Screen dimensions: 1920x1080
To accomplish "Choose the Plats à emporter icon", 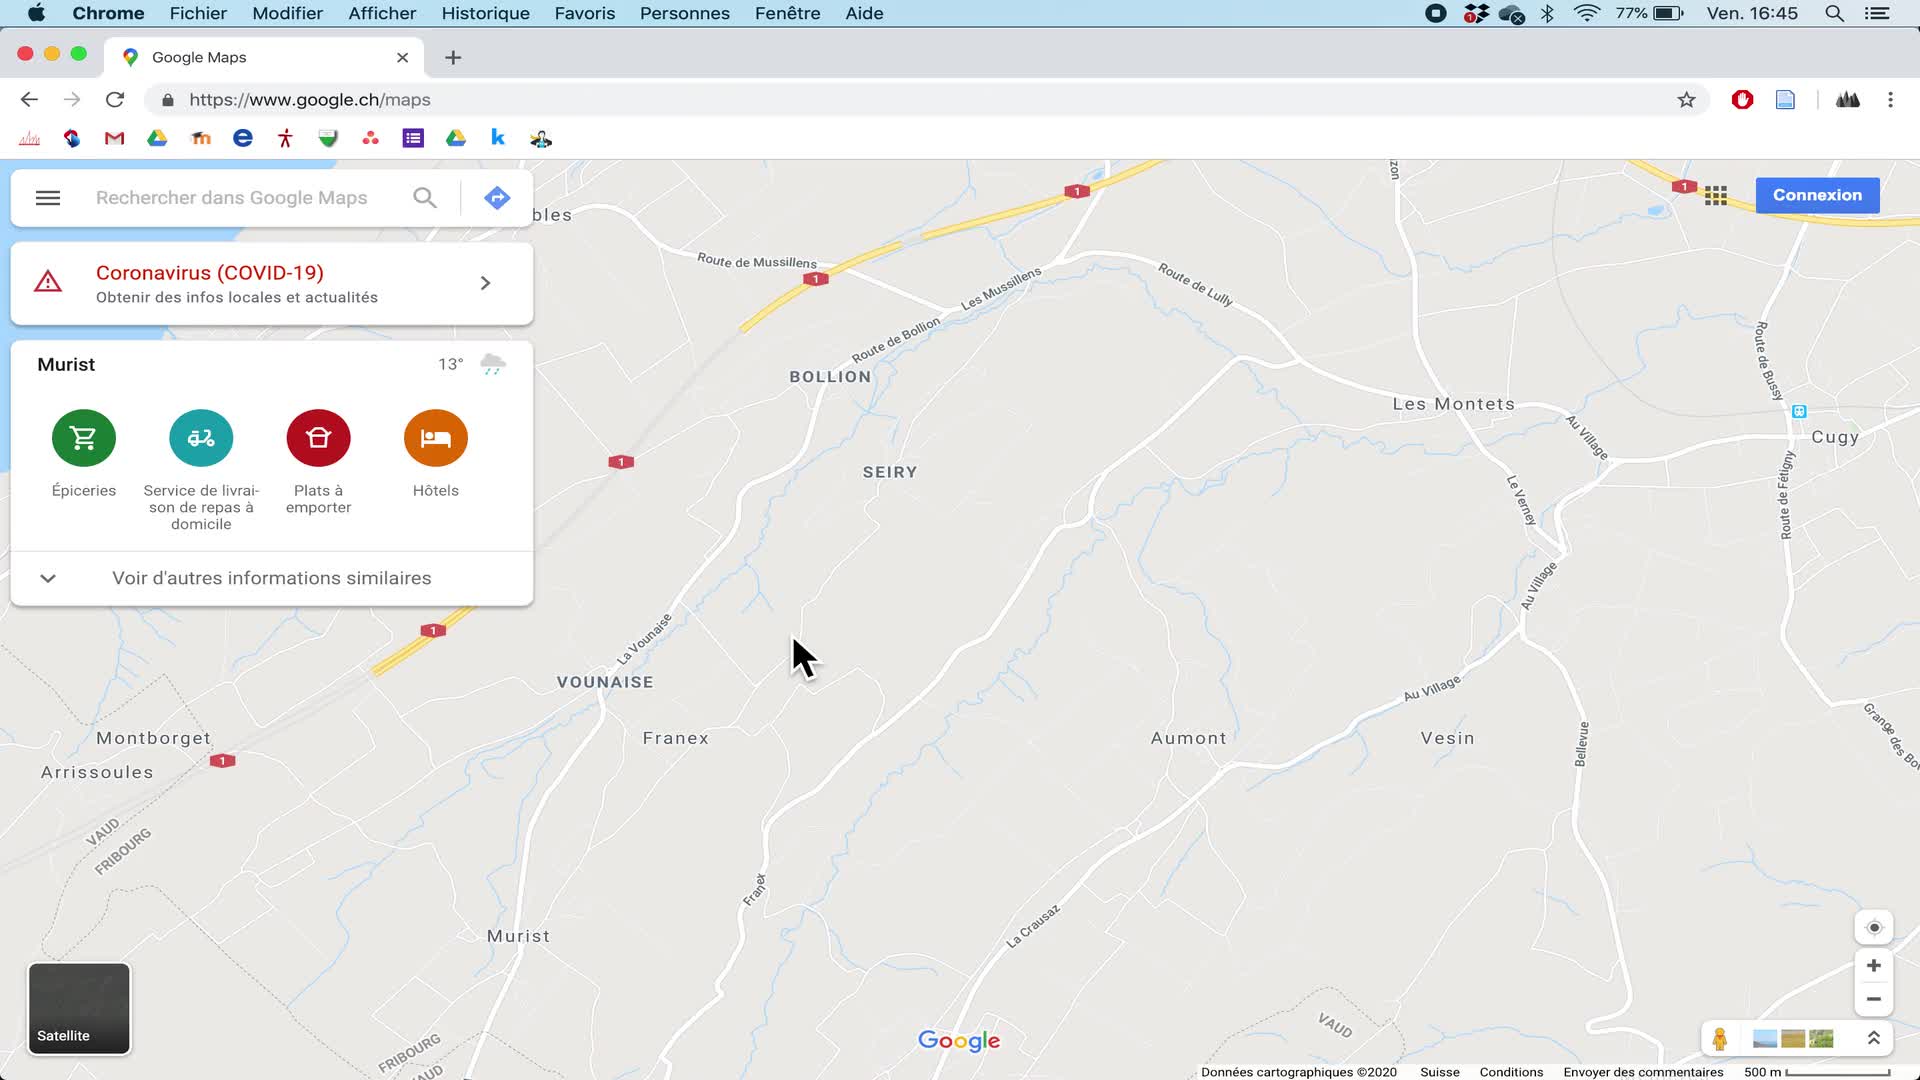I will point(318,438).
